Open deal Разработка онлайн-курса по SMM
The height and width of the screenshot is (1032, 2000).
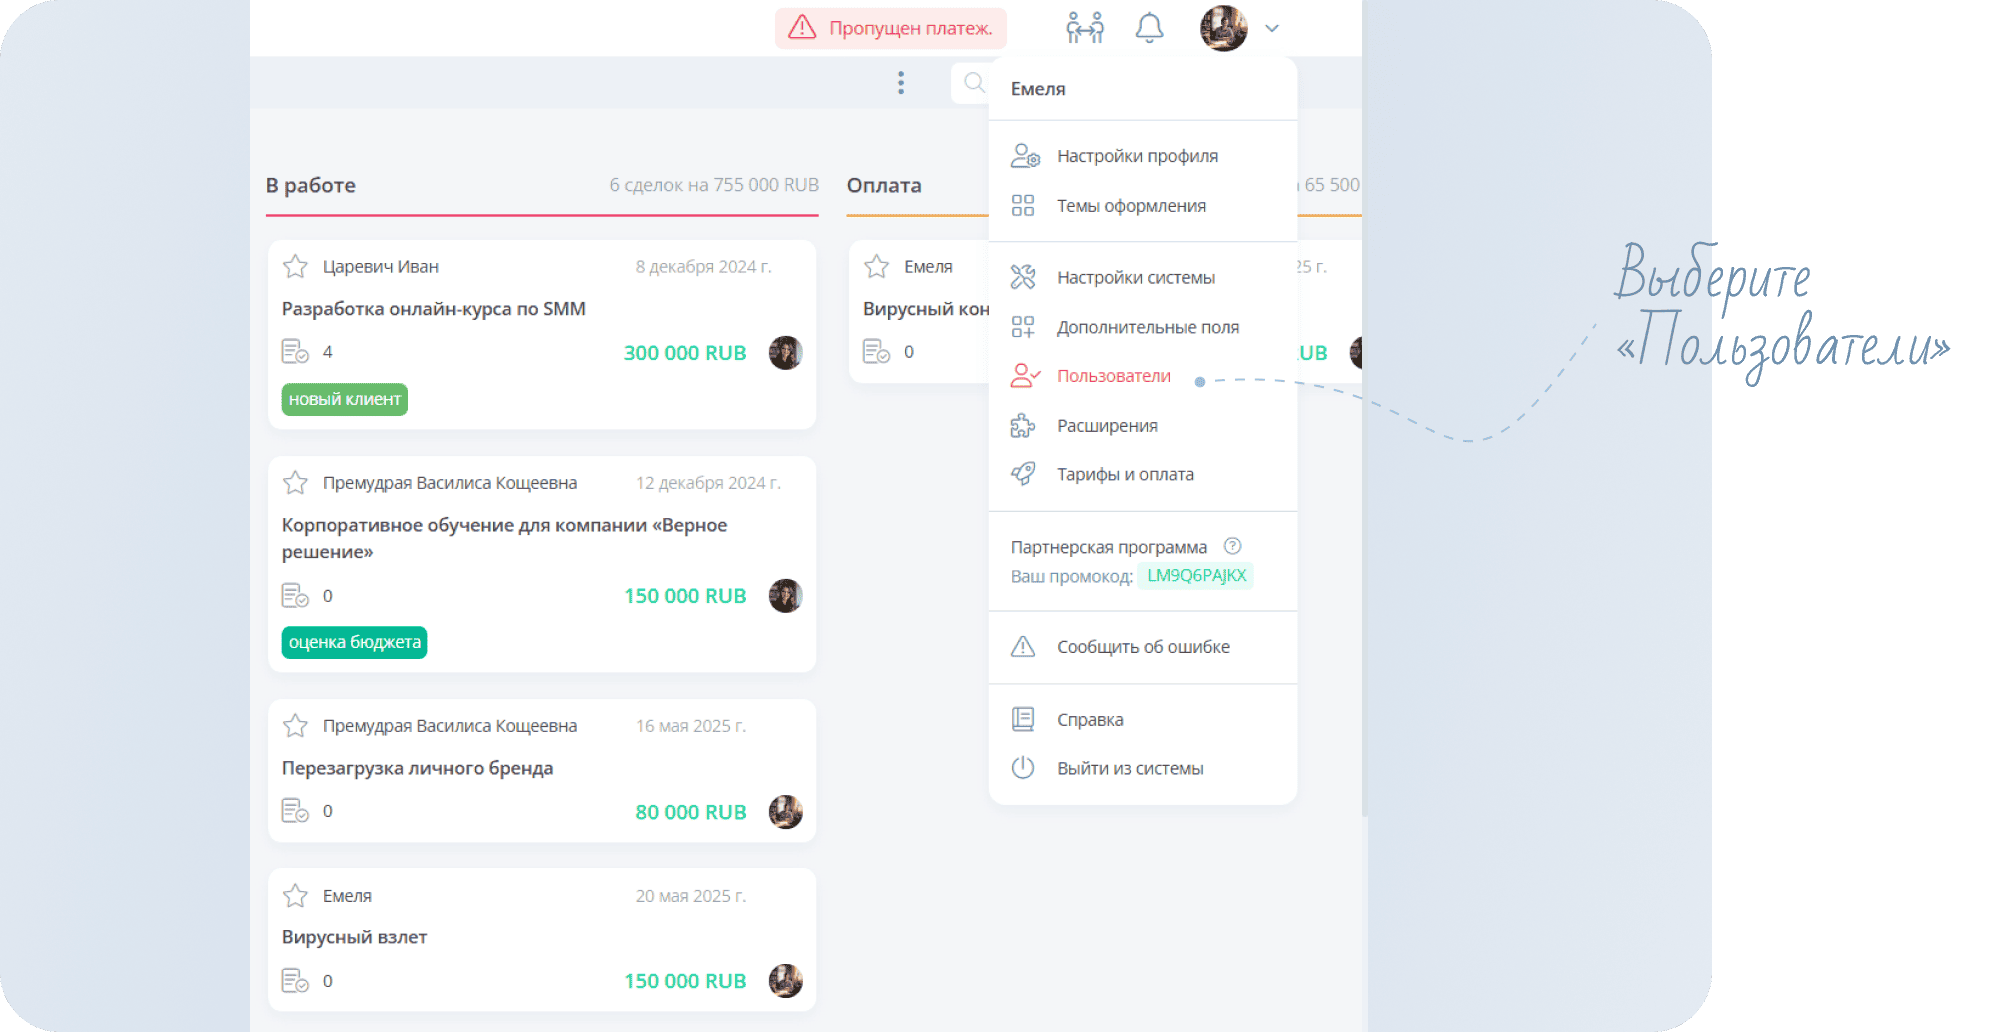434,309
